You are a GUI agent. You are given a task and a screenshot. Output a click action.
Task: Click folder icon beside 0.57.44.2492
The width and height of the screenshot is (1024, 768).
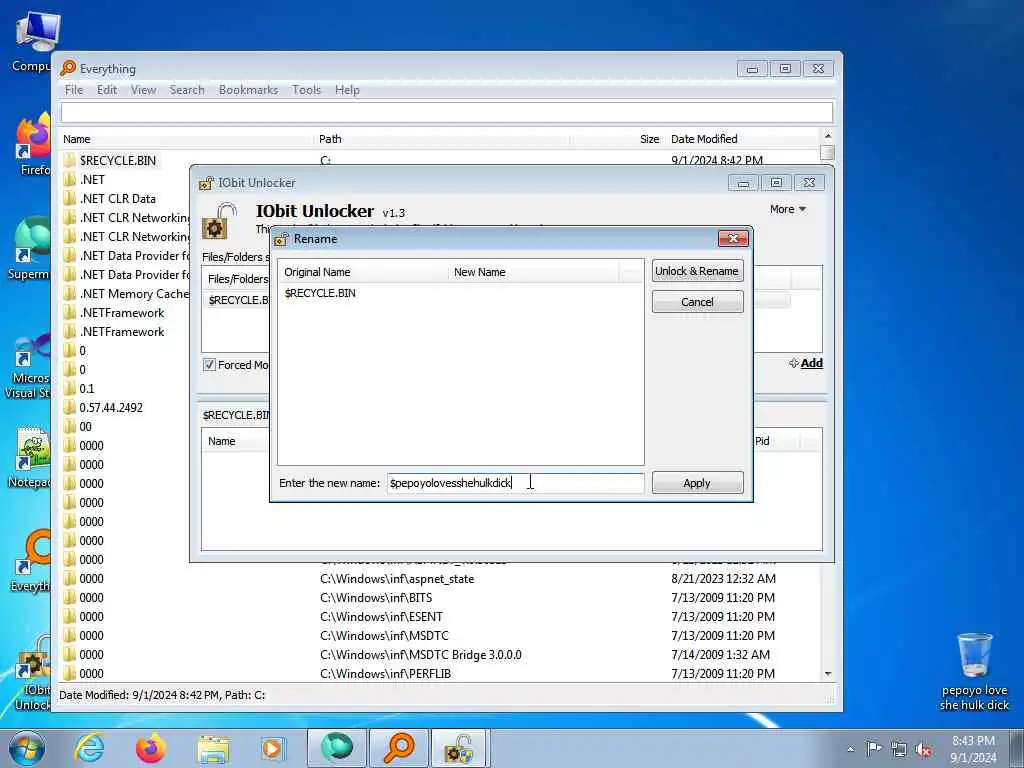pos(69,408)
